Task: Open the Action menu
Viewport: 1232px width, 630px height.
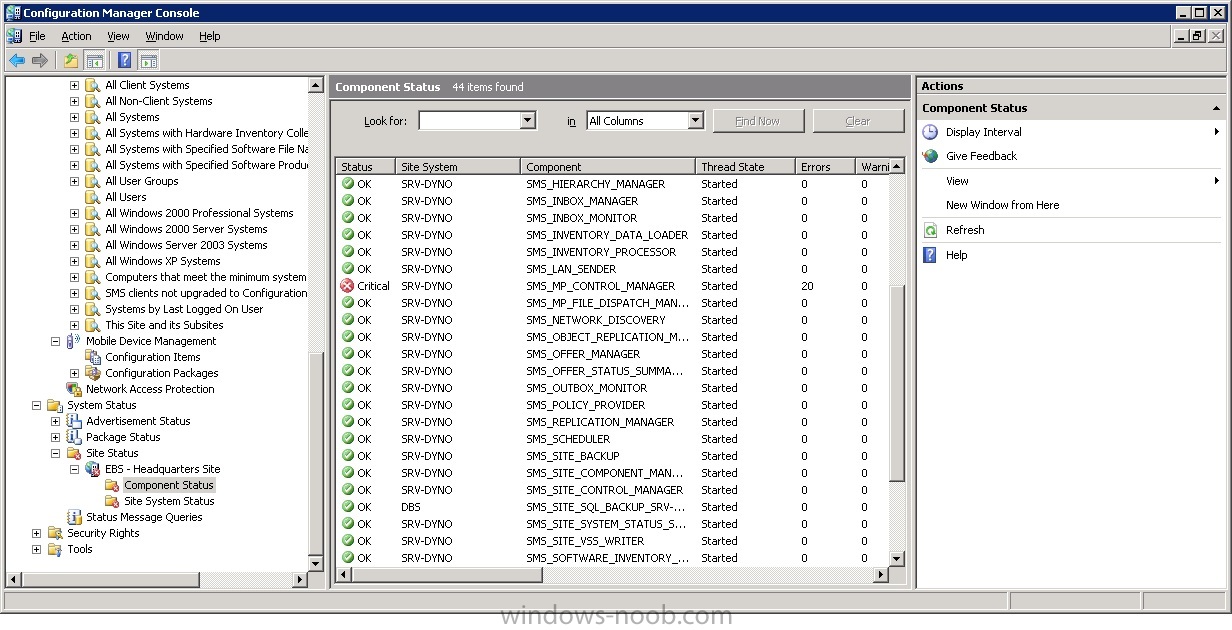Action: (76, 36)
